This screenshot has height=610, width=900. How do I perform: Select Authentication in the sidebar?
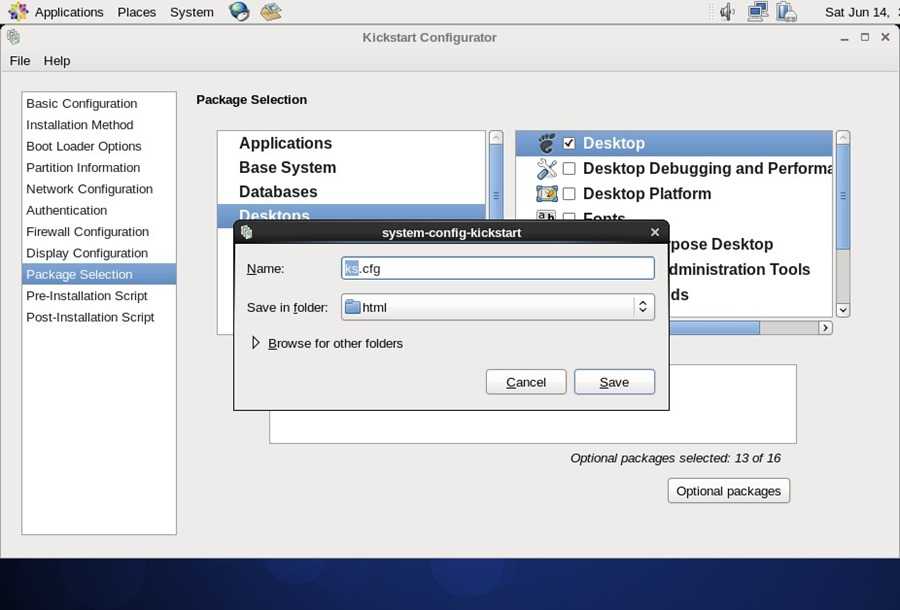(x=99, y=210)
